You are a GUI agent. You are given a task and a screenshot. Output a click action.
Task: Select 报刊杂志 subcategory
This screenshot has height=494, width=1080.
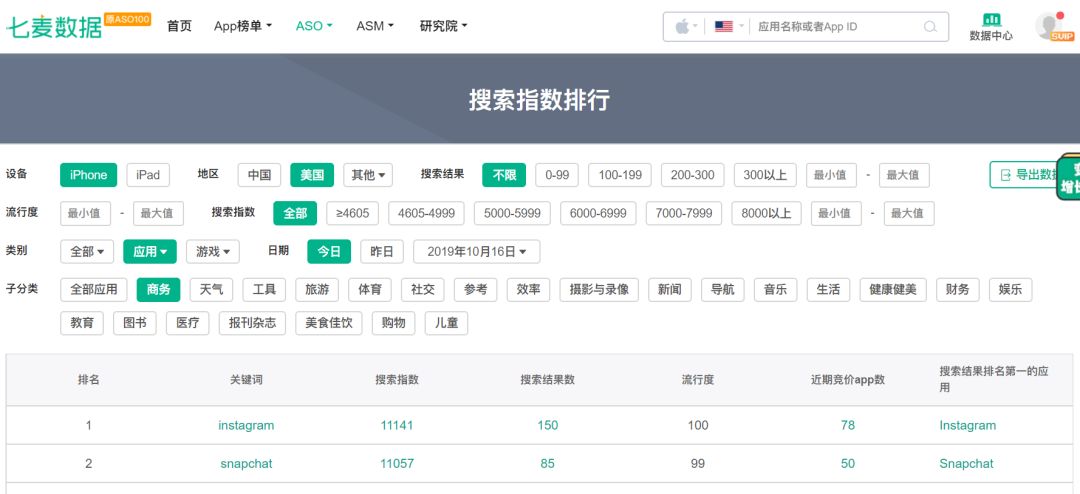coord(253,323)
